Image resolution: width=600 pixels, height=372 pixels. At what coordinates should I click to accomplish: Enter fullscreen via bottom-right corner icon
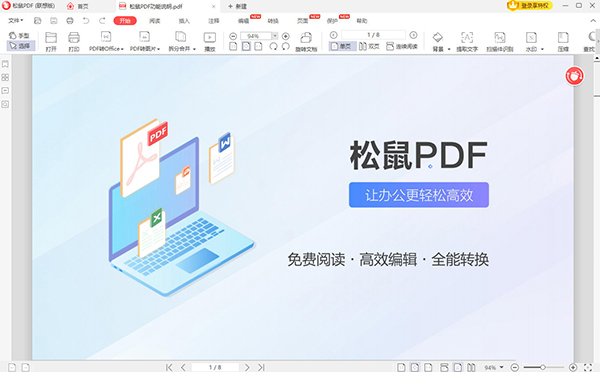[x=589, y=367]
